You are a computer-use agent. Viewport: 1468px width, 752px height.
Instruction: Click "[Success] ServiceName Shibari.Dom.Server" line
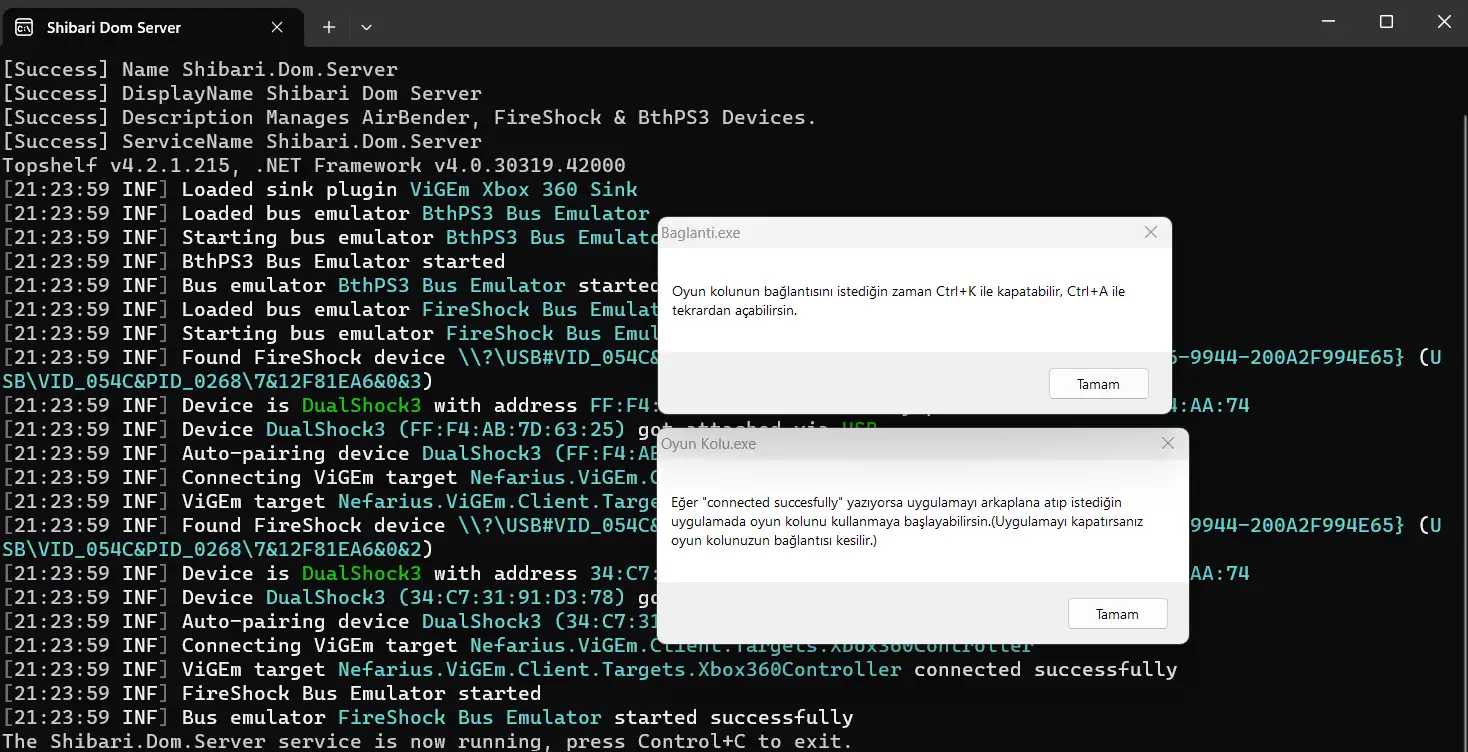[242, 141]
